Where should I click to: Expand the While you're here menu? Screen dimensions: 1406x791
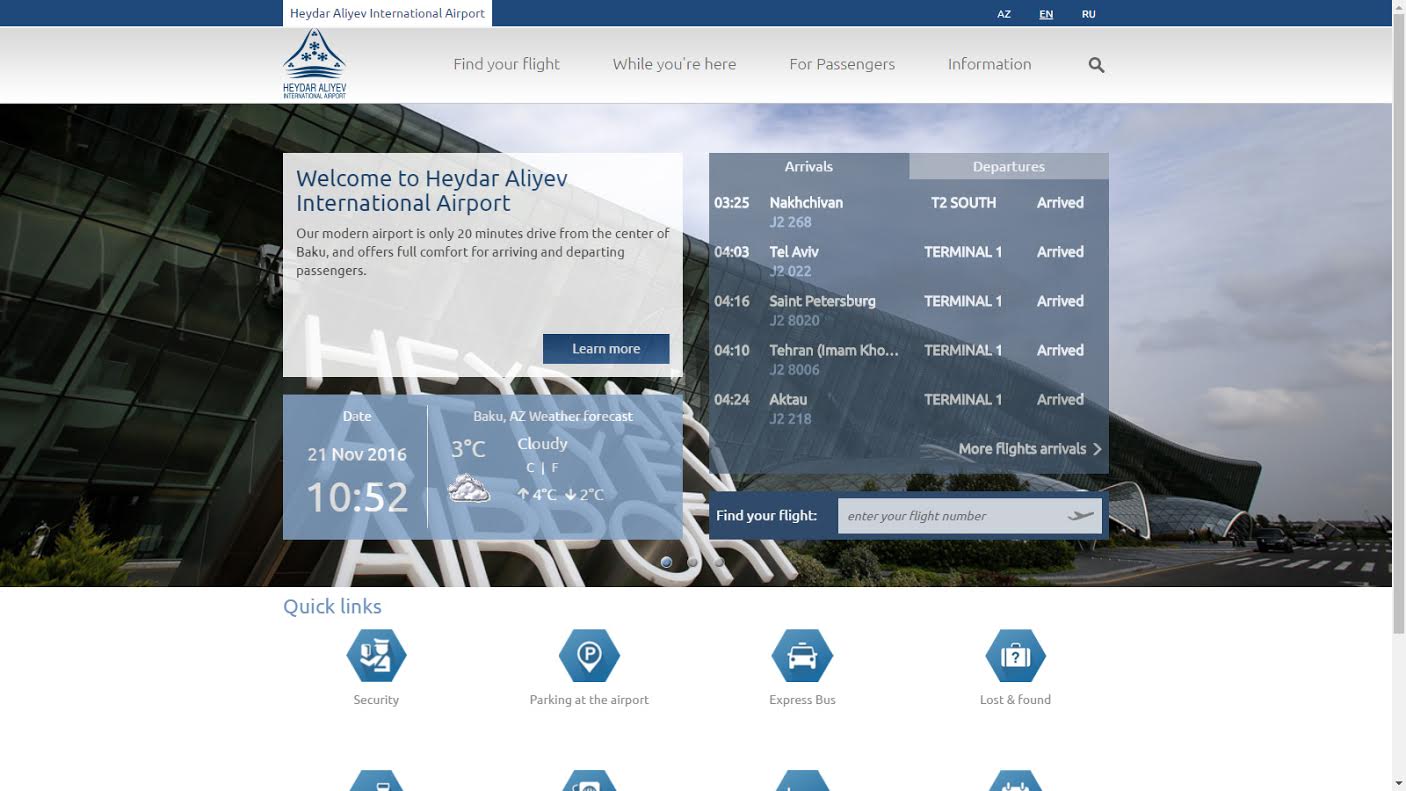(674, 64)
